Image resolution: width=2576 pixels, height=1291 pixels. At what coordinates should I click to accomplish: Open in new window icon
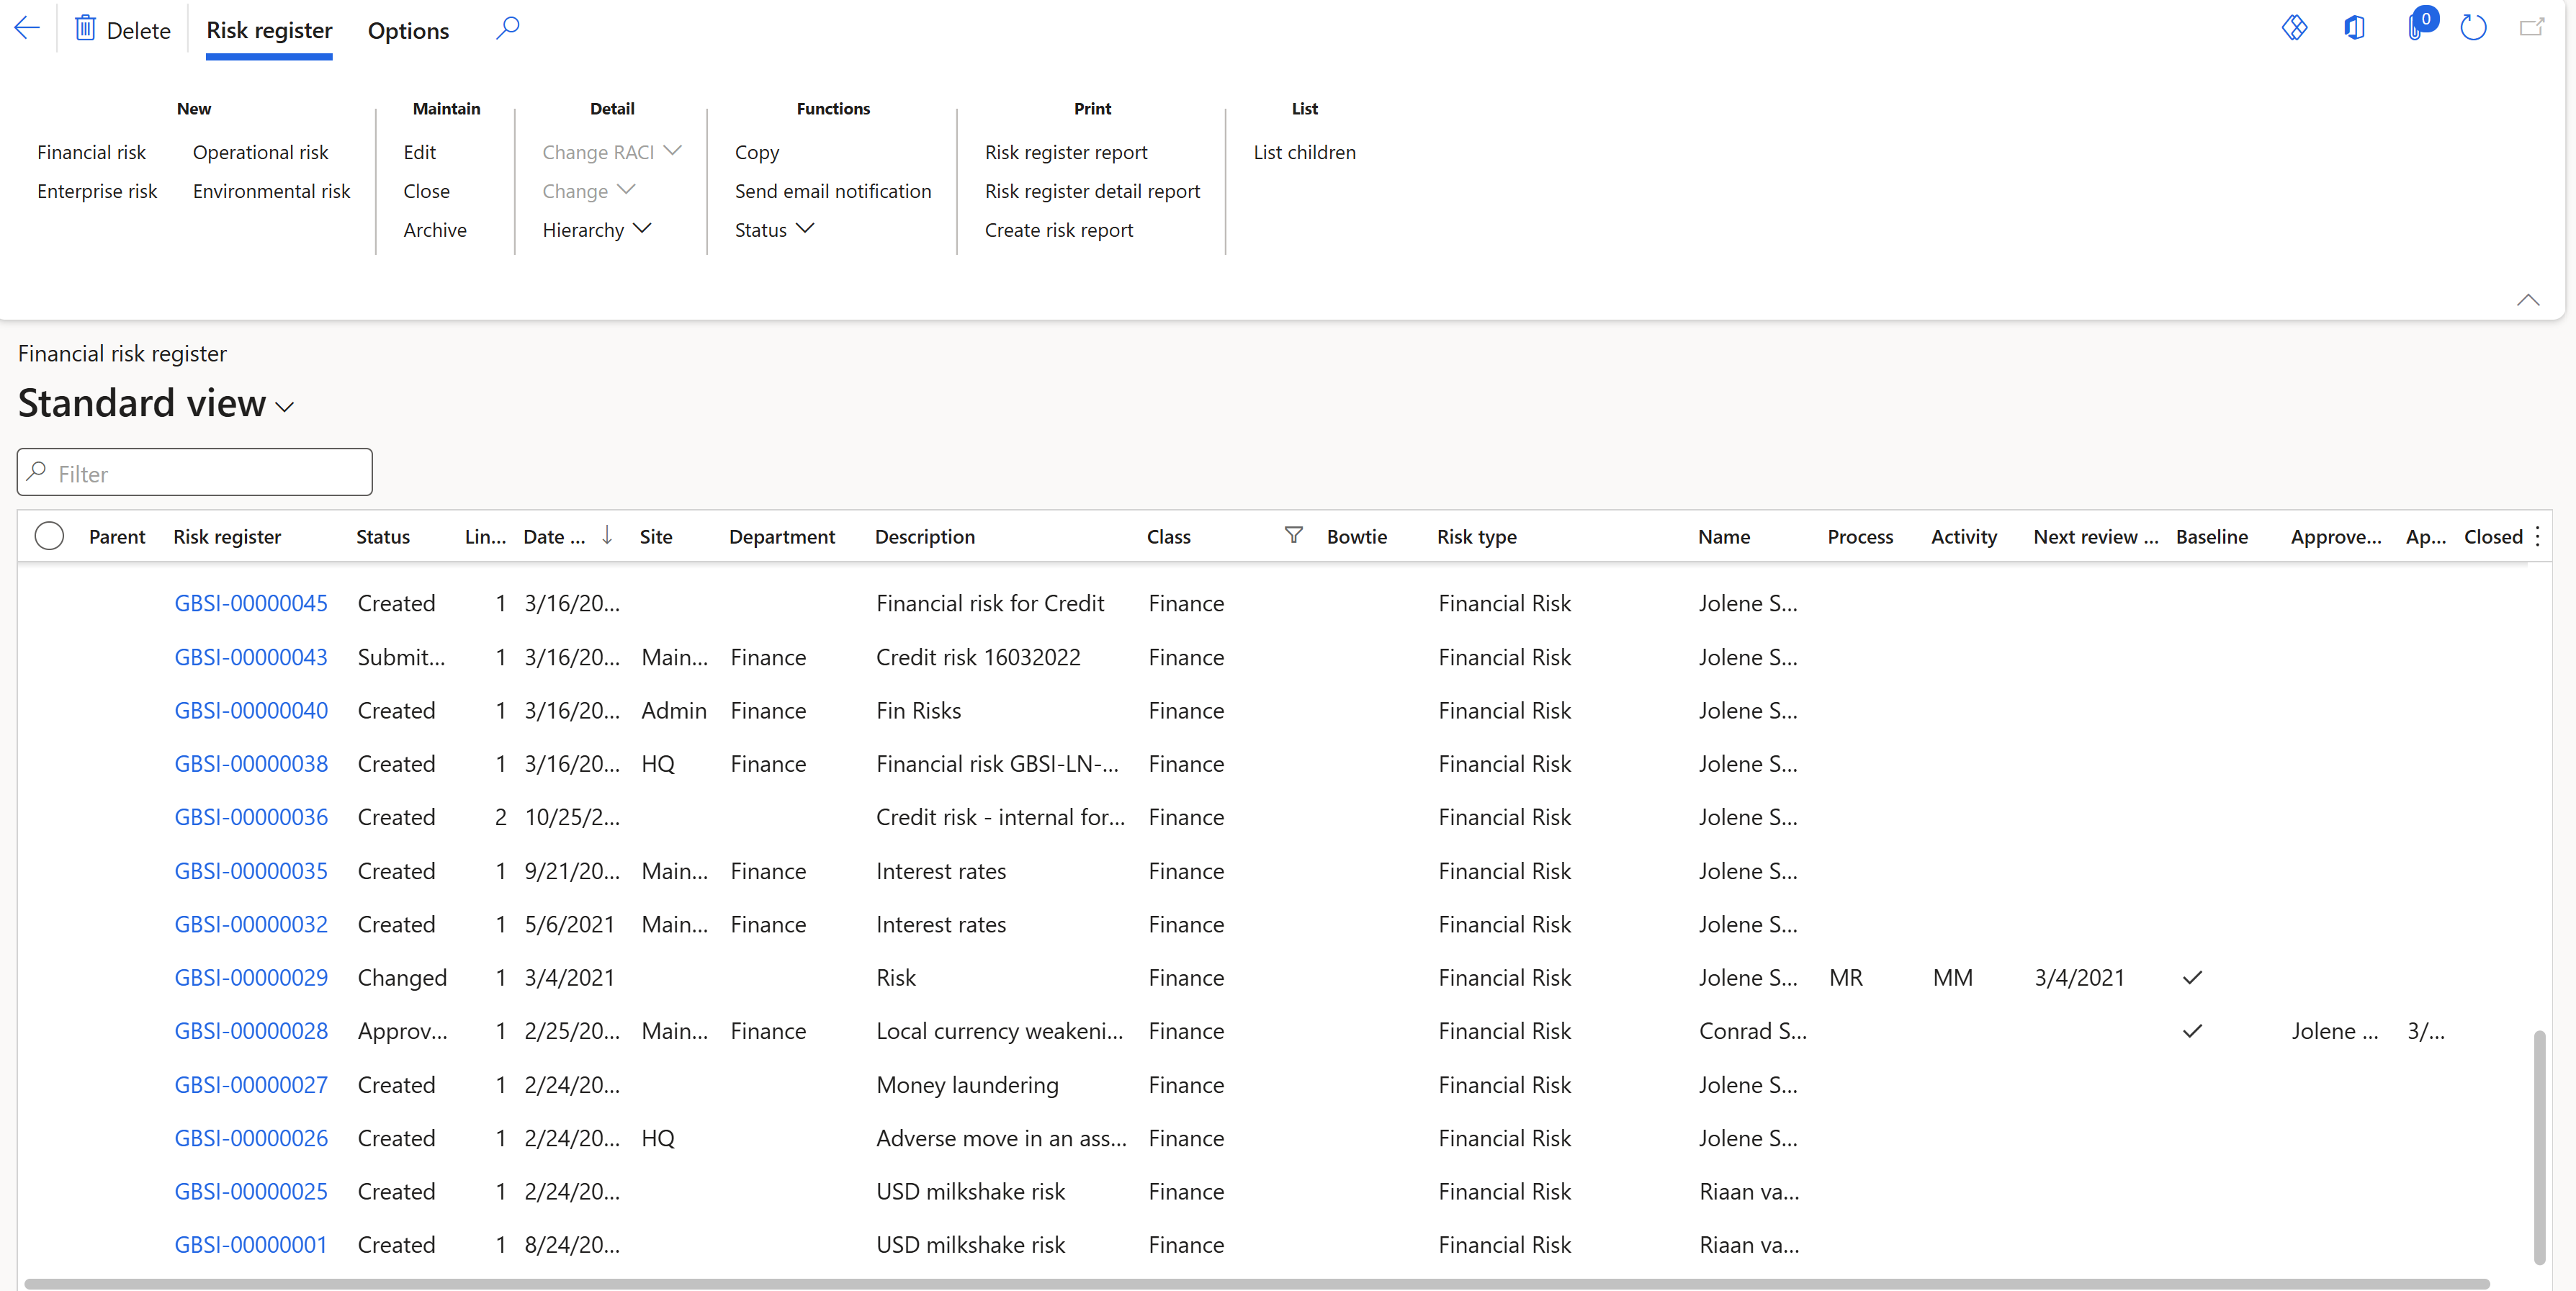coord(2531,28)
